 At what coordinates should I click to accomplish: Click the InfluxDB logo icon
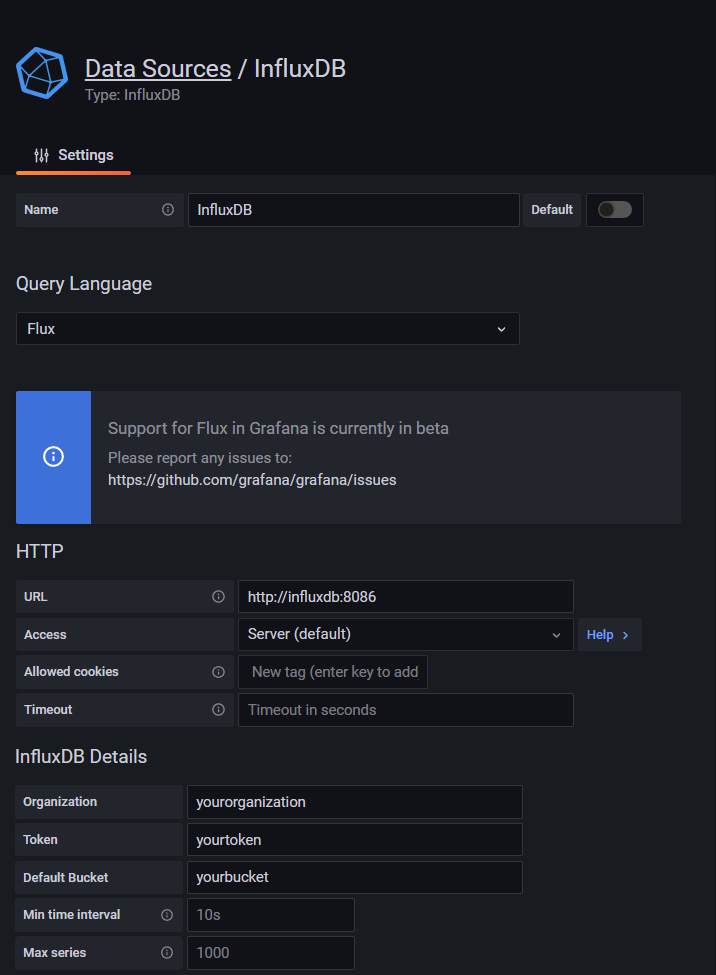42,73
